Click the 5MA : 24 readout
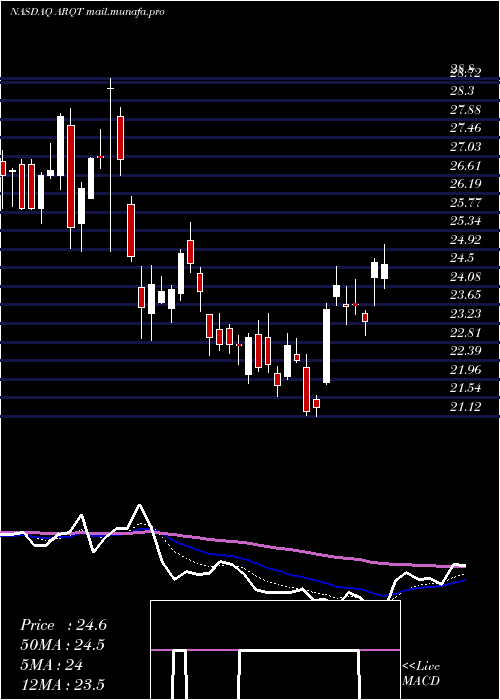500x700 pixels. [51, 665]
